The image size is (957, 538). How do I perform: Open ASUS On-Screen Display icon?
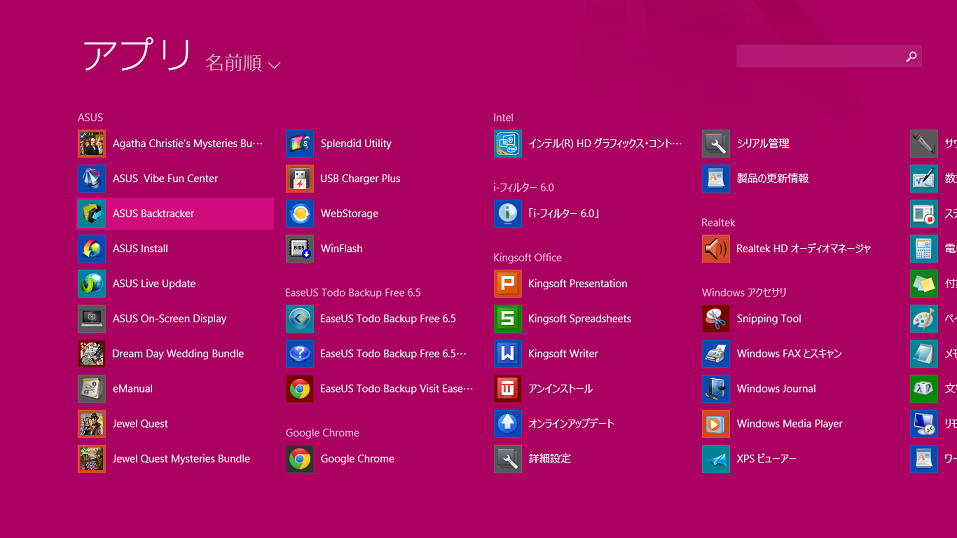(92, 319)
